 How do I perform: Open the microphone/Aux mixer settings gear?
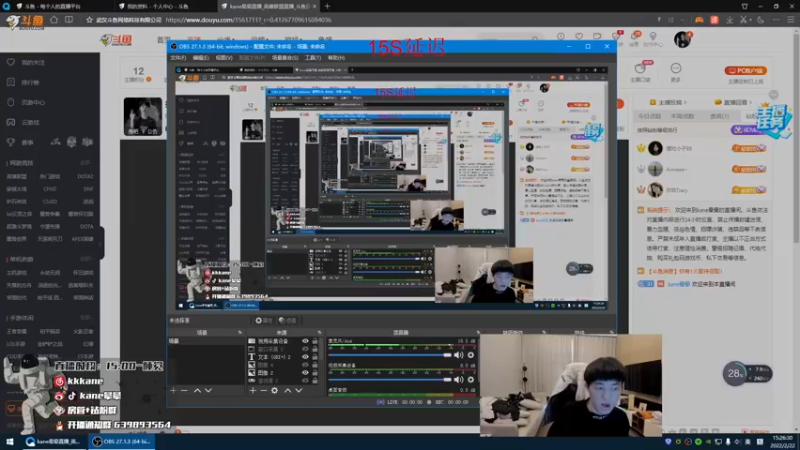470,355
